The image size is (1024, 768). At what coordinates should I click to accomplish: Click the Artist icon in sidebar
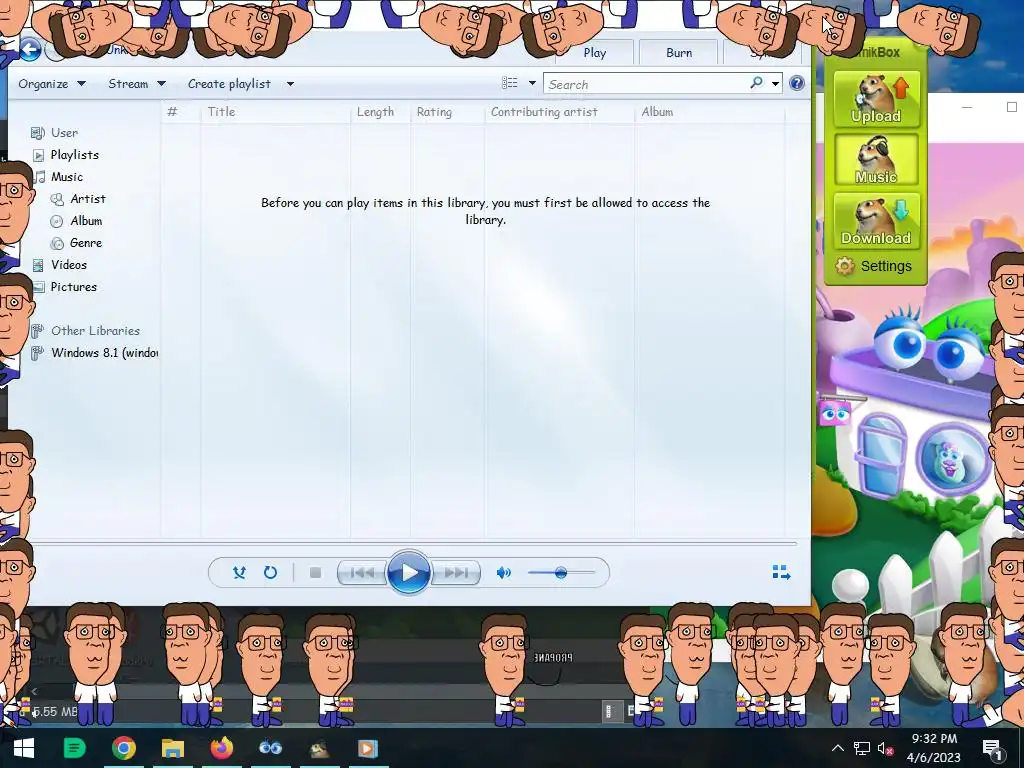(57, 199)
